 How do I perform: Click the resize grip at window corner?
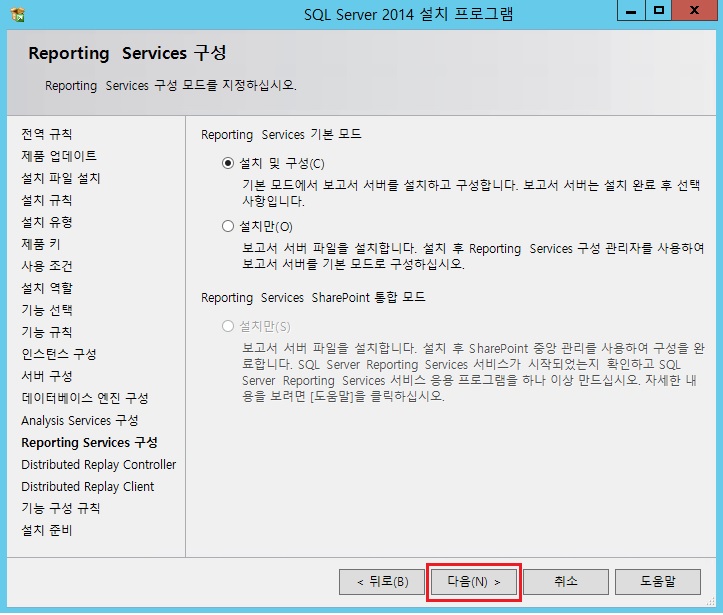(711, 601)
